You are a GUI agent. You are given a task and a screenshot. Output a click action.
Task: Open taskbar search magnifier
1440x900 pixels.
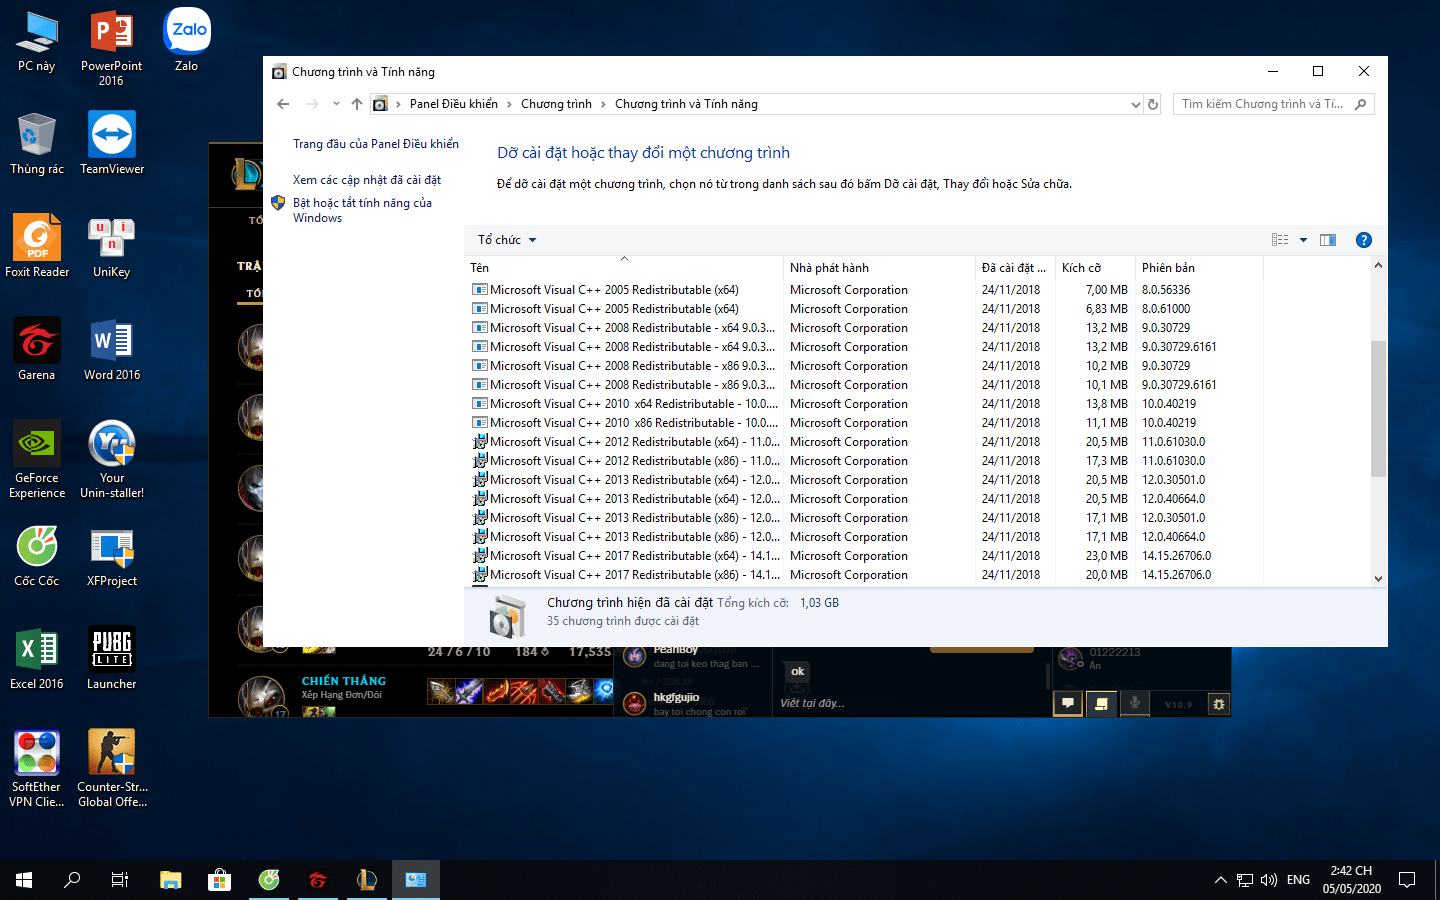click(72, 880)
